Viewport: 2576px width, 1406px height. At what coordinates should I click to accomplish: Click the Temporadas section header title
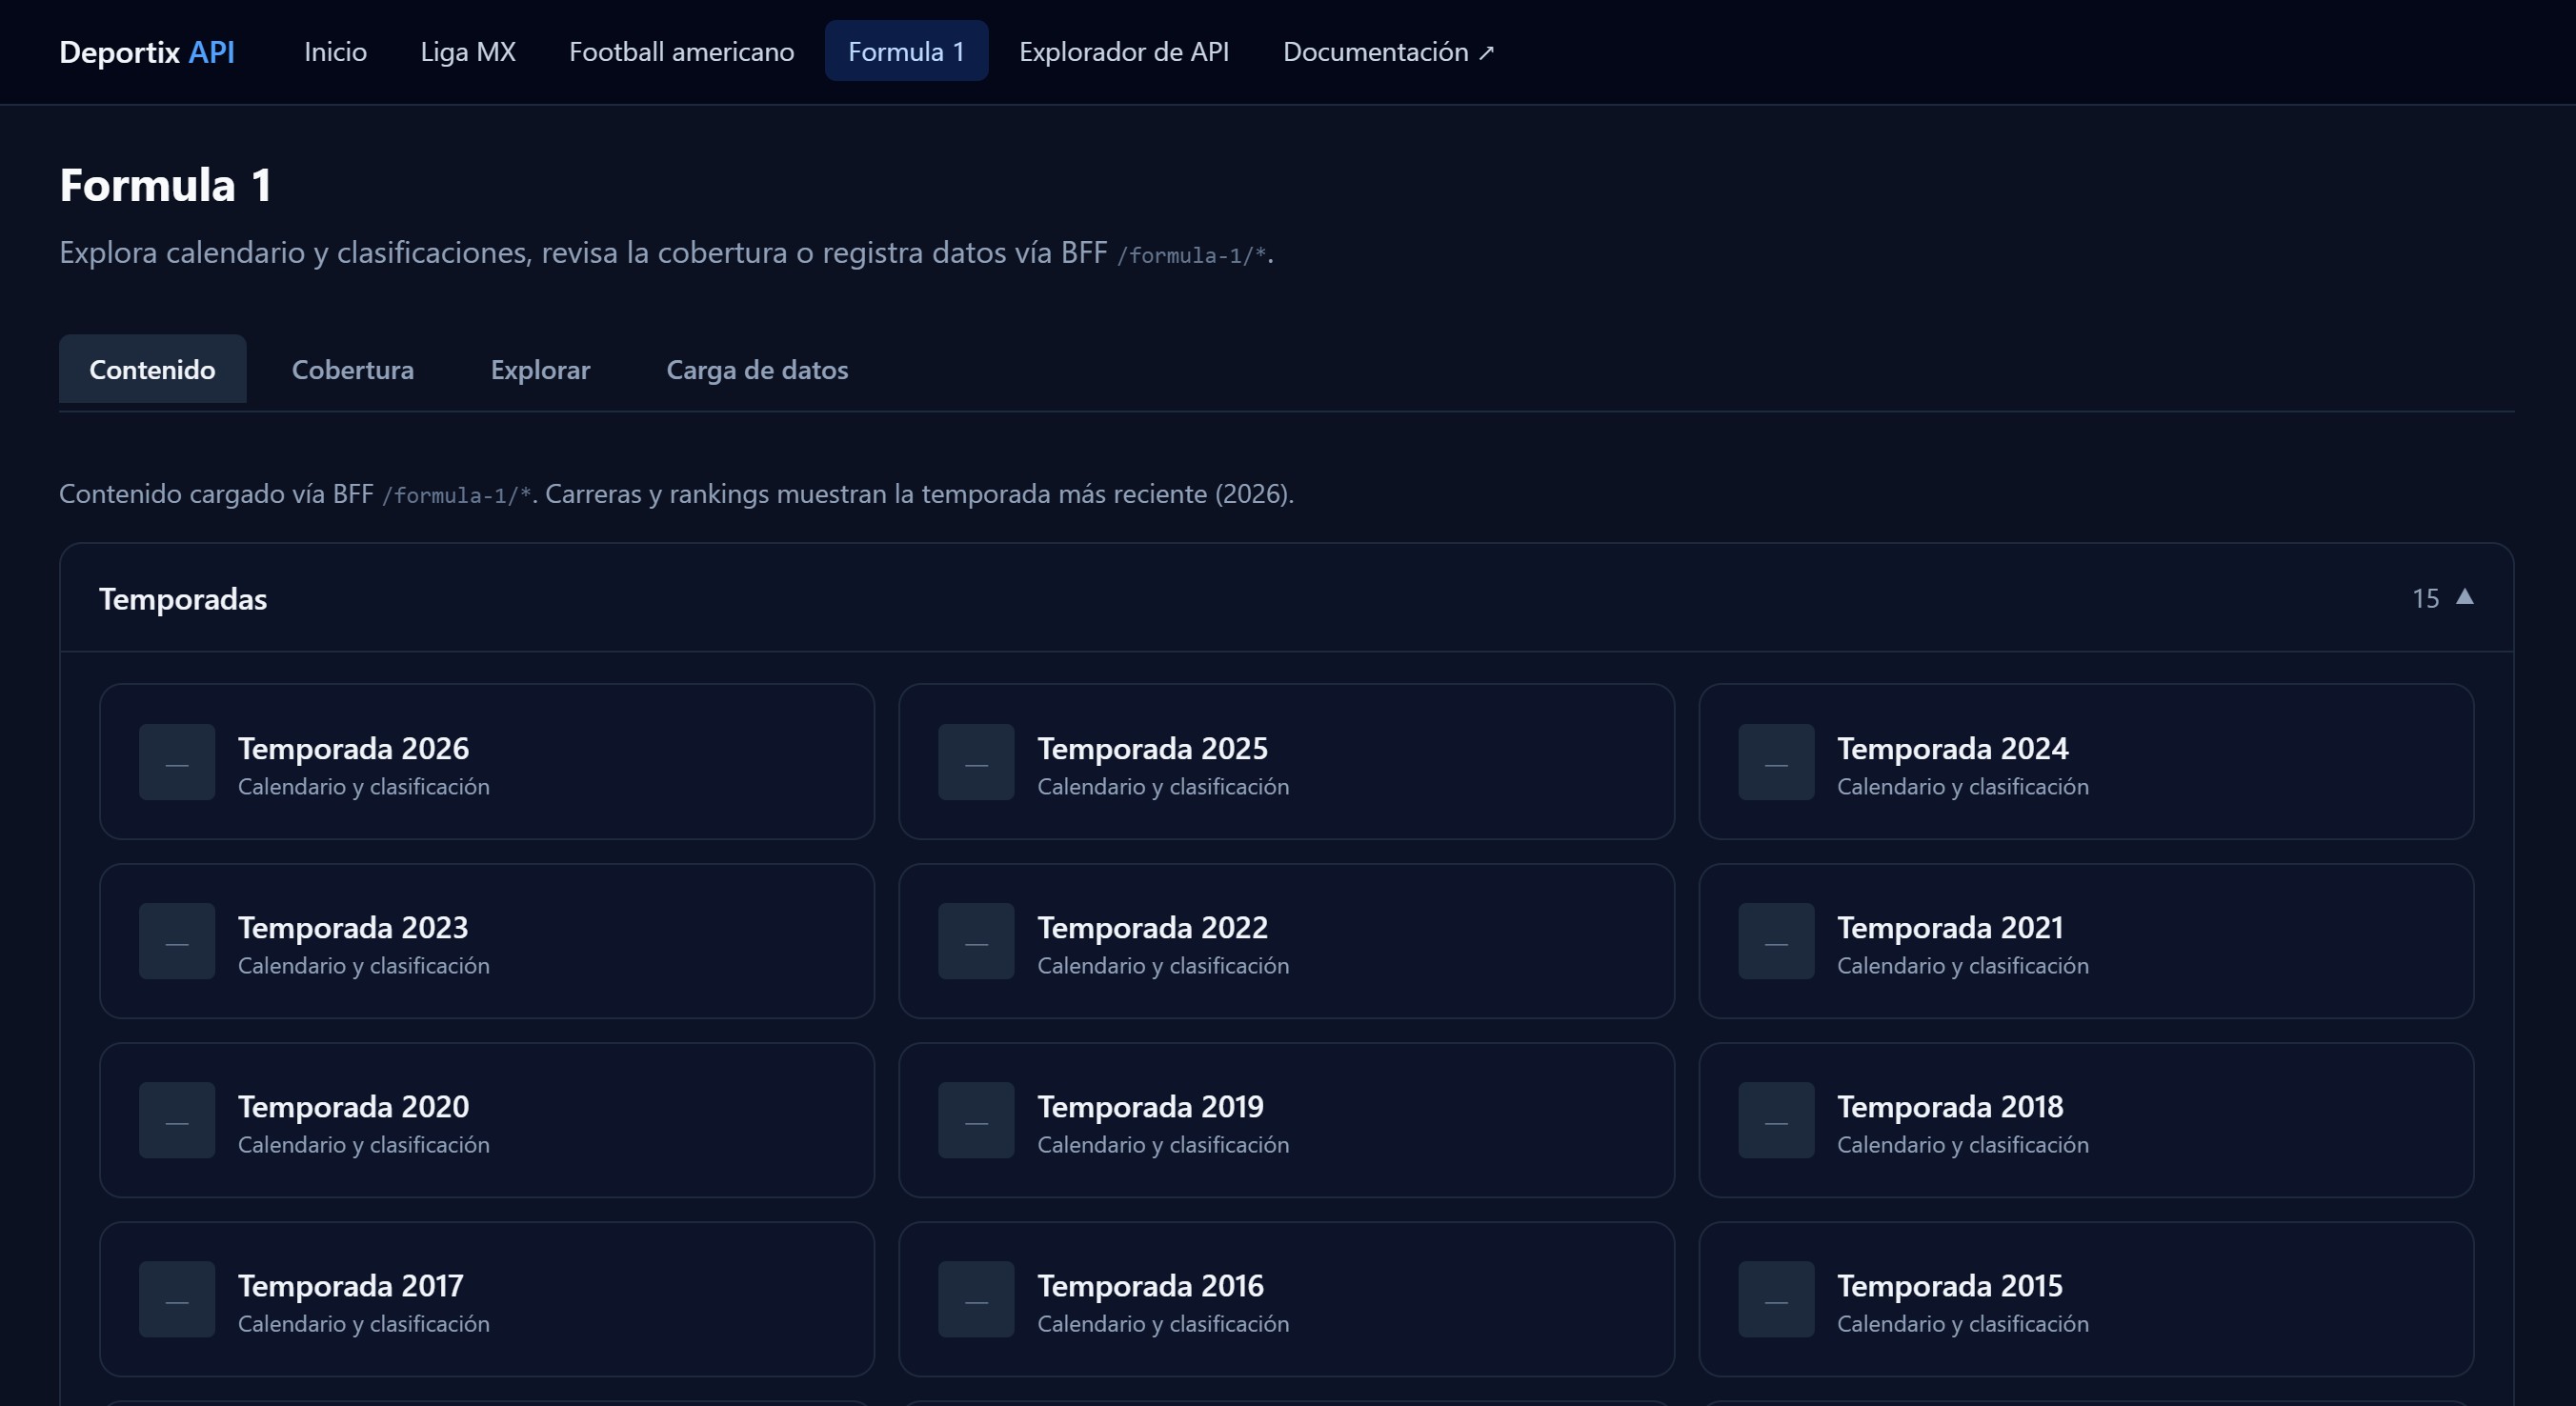pyautogui.click(x=183, y=598)
